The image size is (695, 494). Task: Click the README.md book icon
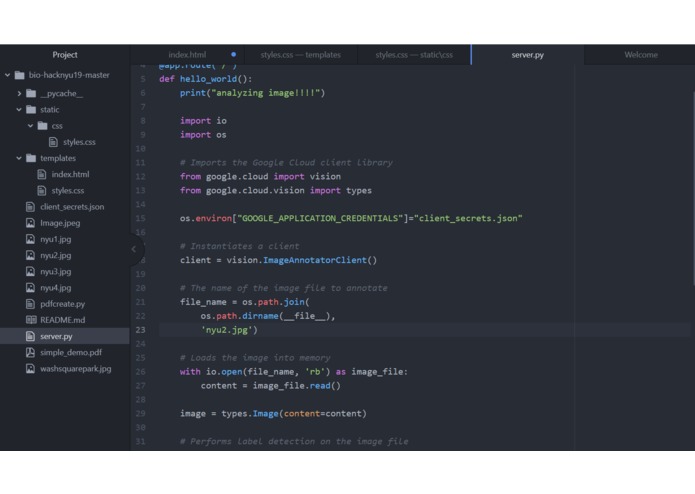point(31,320)
